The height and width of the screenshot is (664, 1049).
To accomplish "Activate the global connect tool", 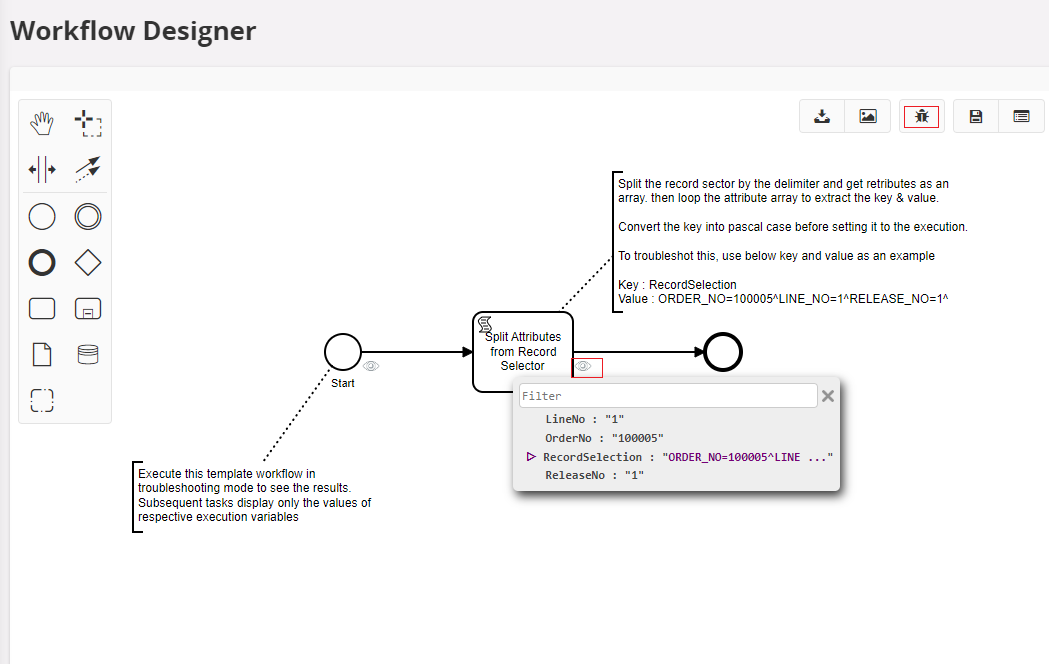I will click(x=88, y=170).
